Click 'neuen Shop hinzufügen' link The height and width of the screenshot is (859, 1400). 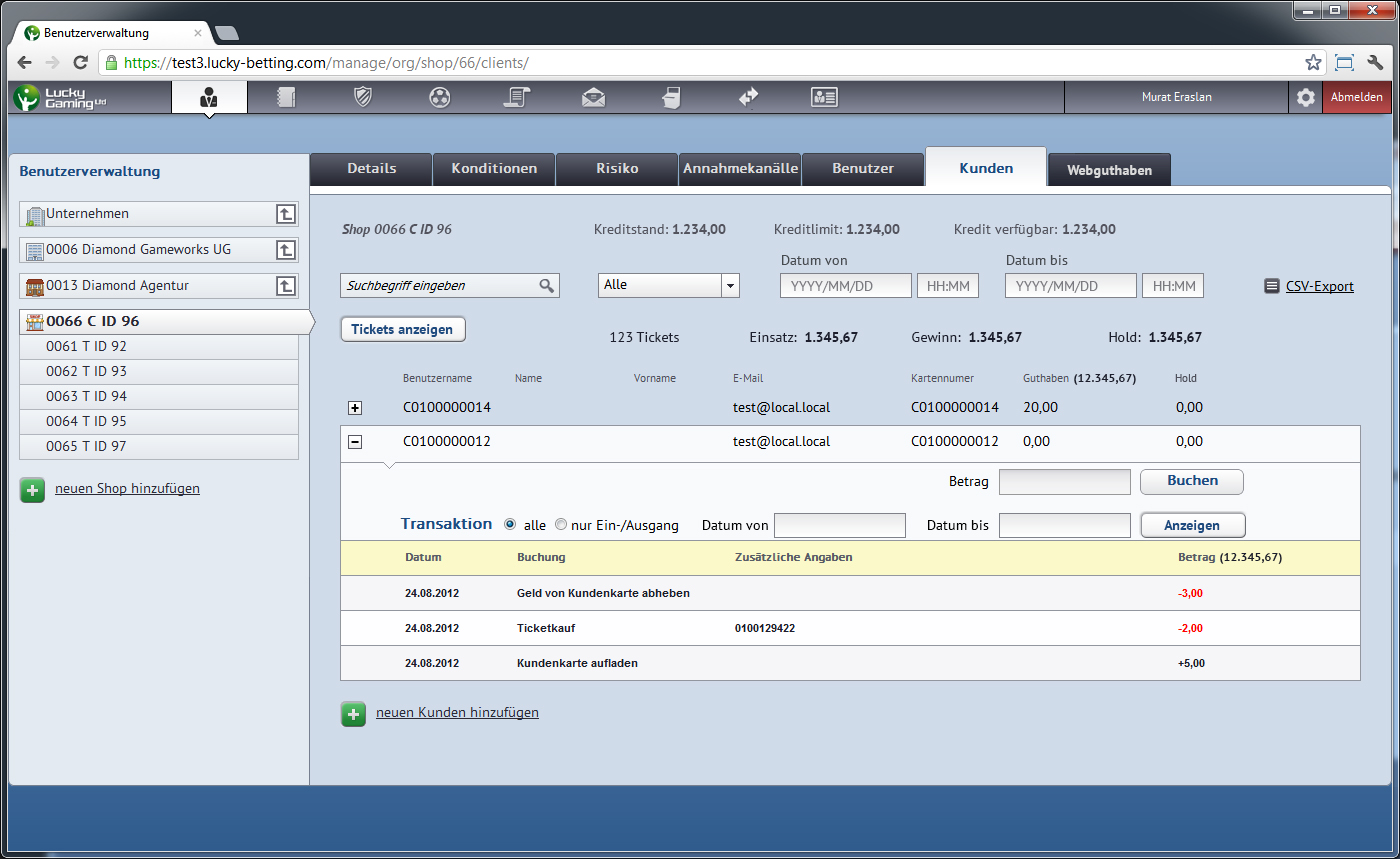pyautogui.click(x=127, y=489)
